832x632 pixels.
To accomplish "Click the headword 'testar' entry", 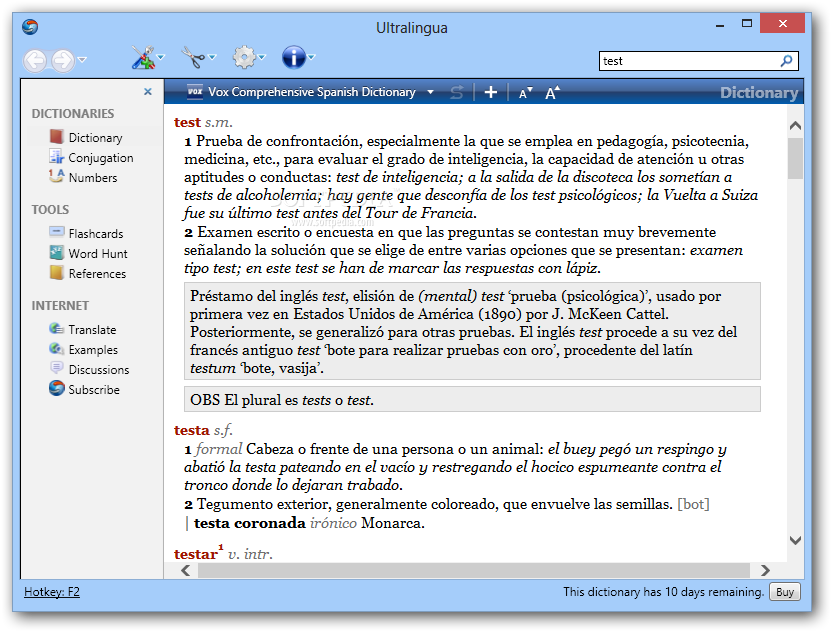I will pos(196,555).
